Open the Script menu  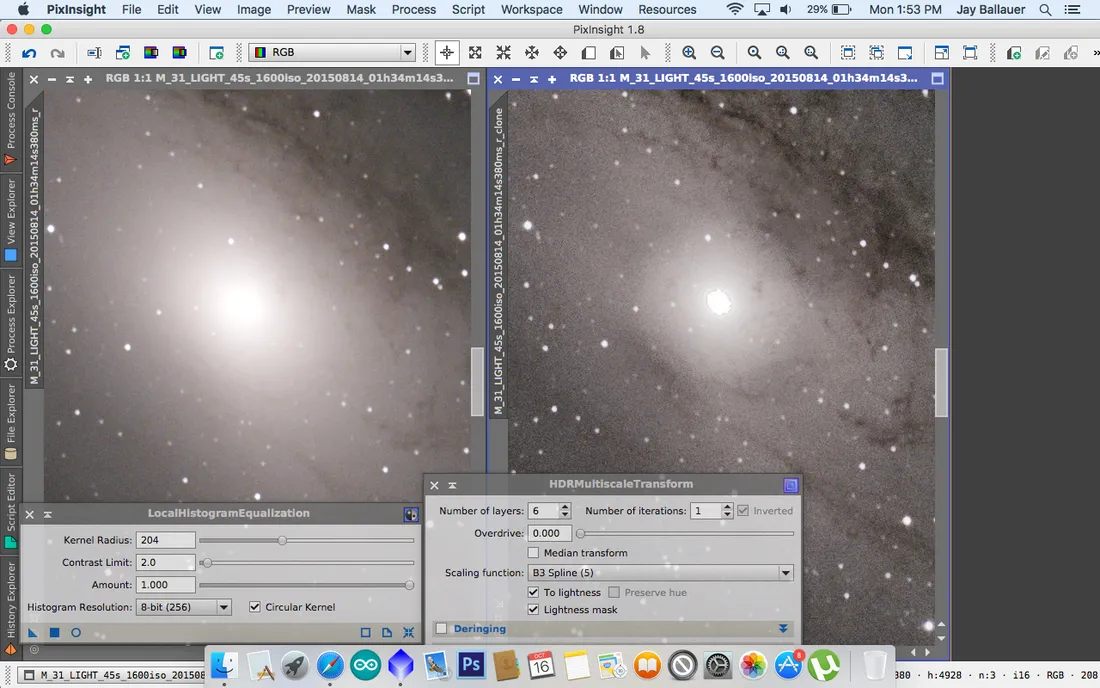click(468, 10)
